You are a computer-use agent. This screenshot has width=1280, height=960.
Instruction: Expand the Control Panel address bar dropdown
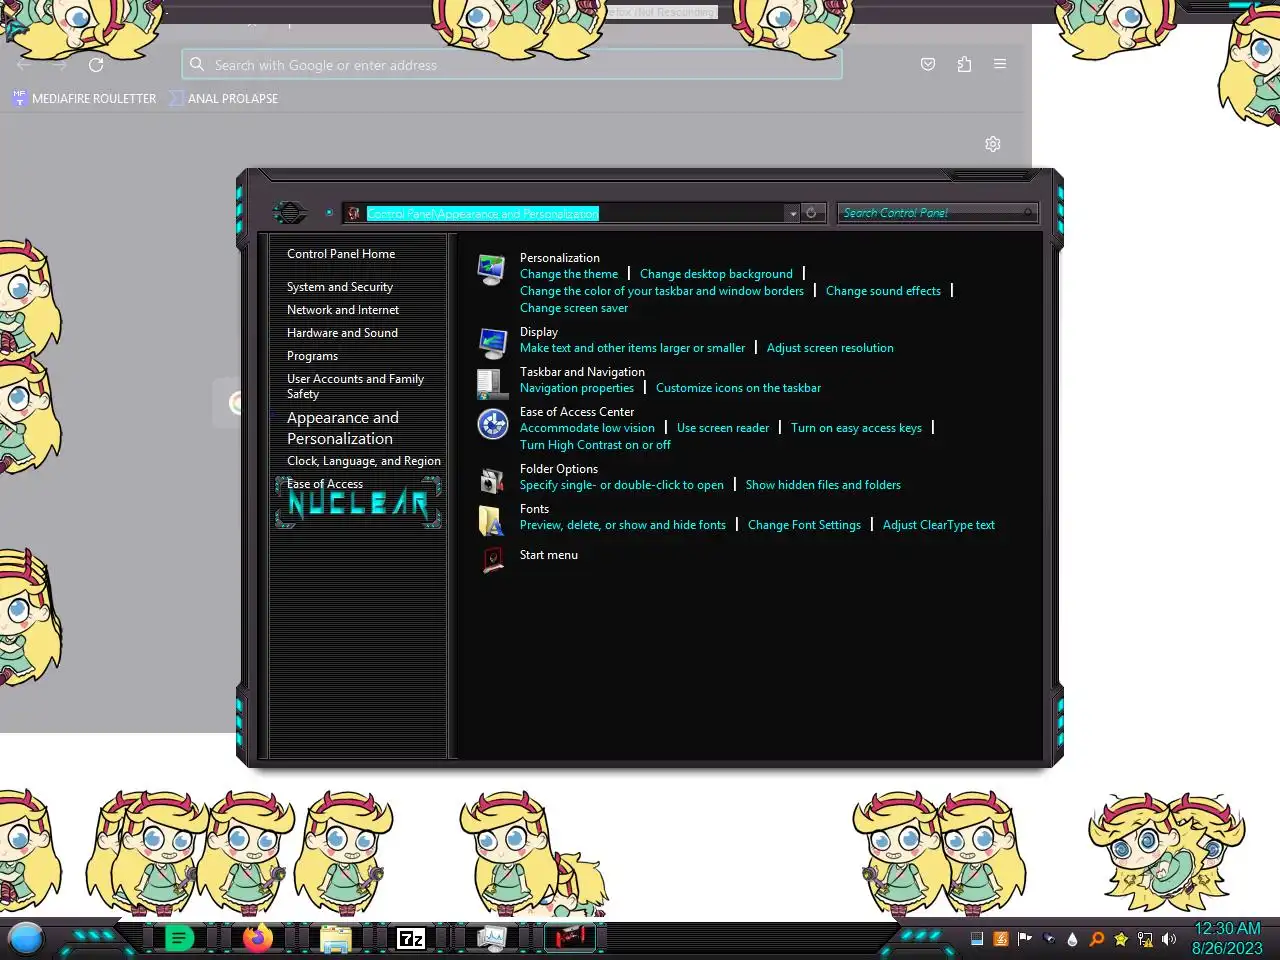coord(792,213)
